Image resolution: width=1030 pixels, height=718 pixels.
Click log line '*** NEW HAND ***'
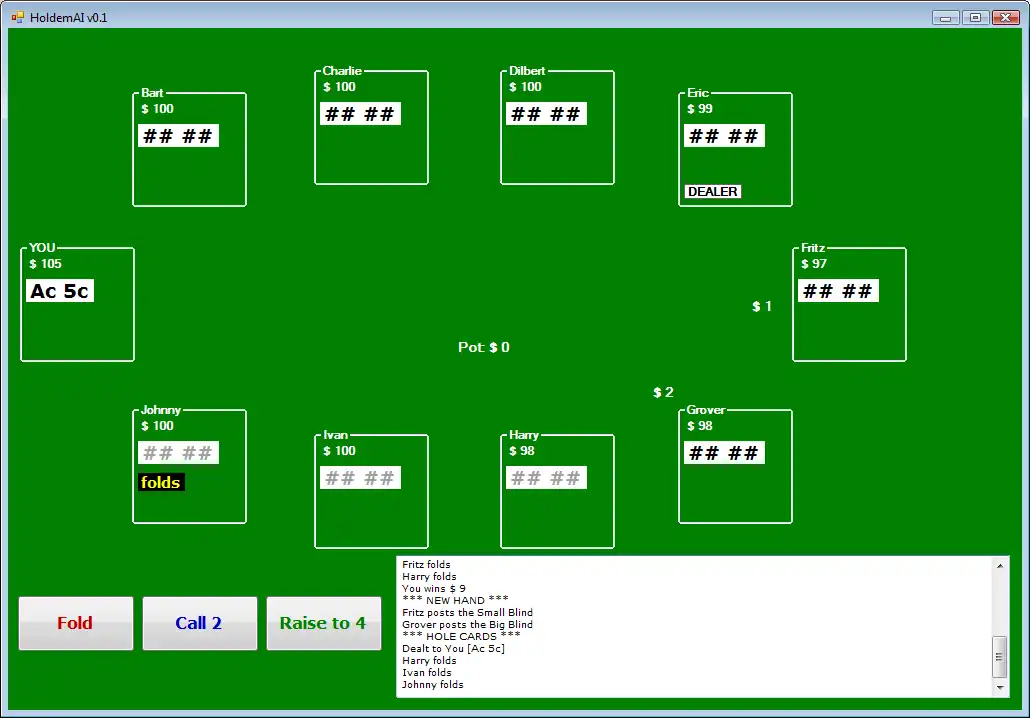[455, 600]
